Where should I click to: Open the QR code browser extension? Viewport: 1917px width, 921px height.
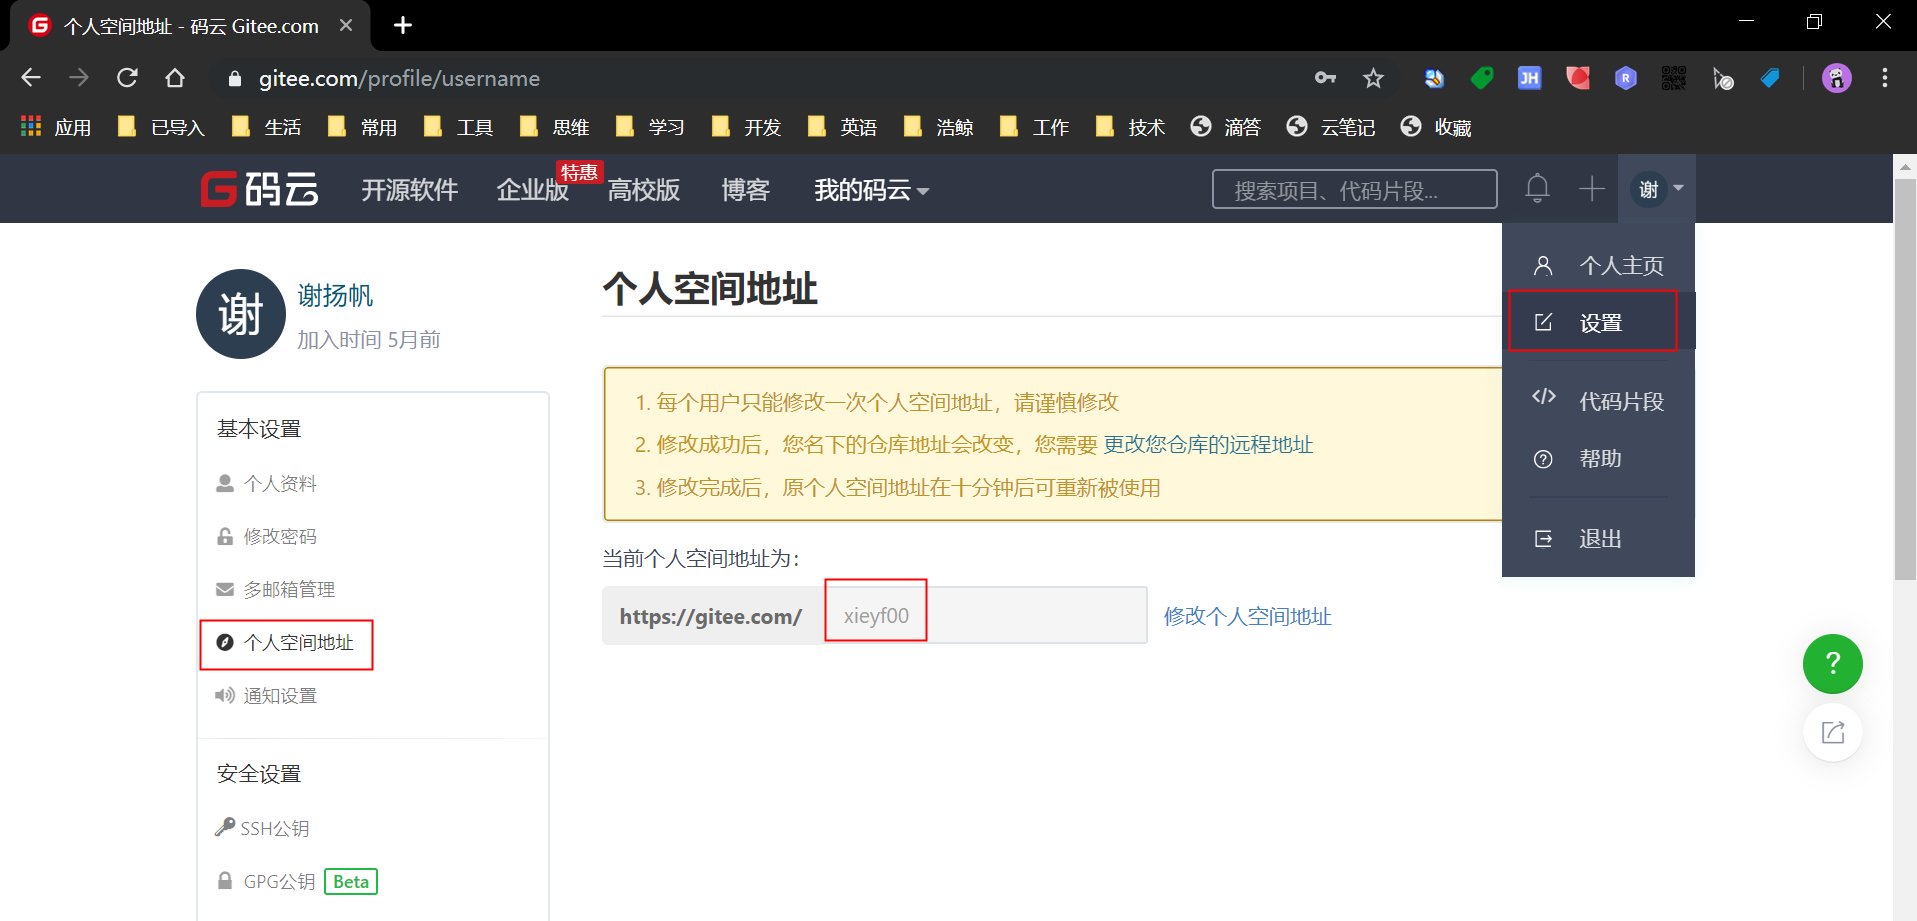[1673, 77]
